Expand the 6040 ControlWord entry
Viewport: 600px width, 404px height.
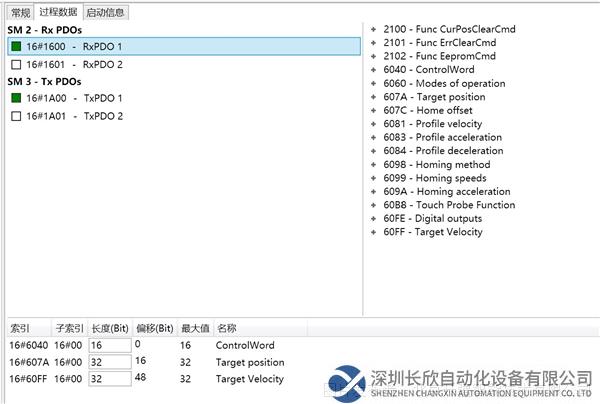point(374,70)
